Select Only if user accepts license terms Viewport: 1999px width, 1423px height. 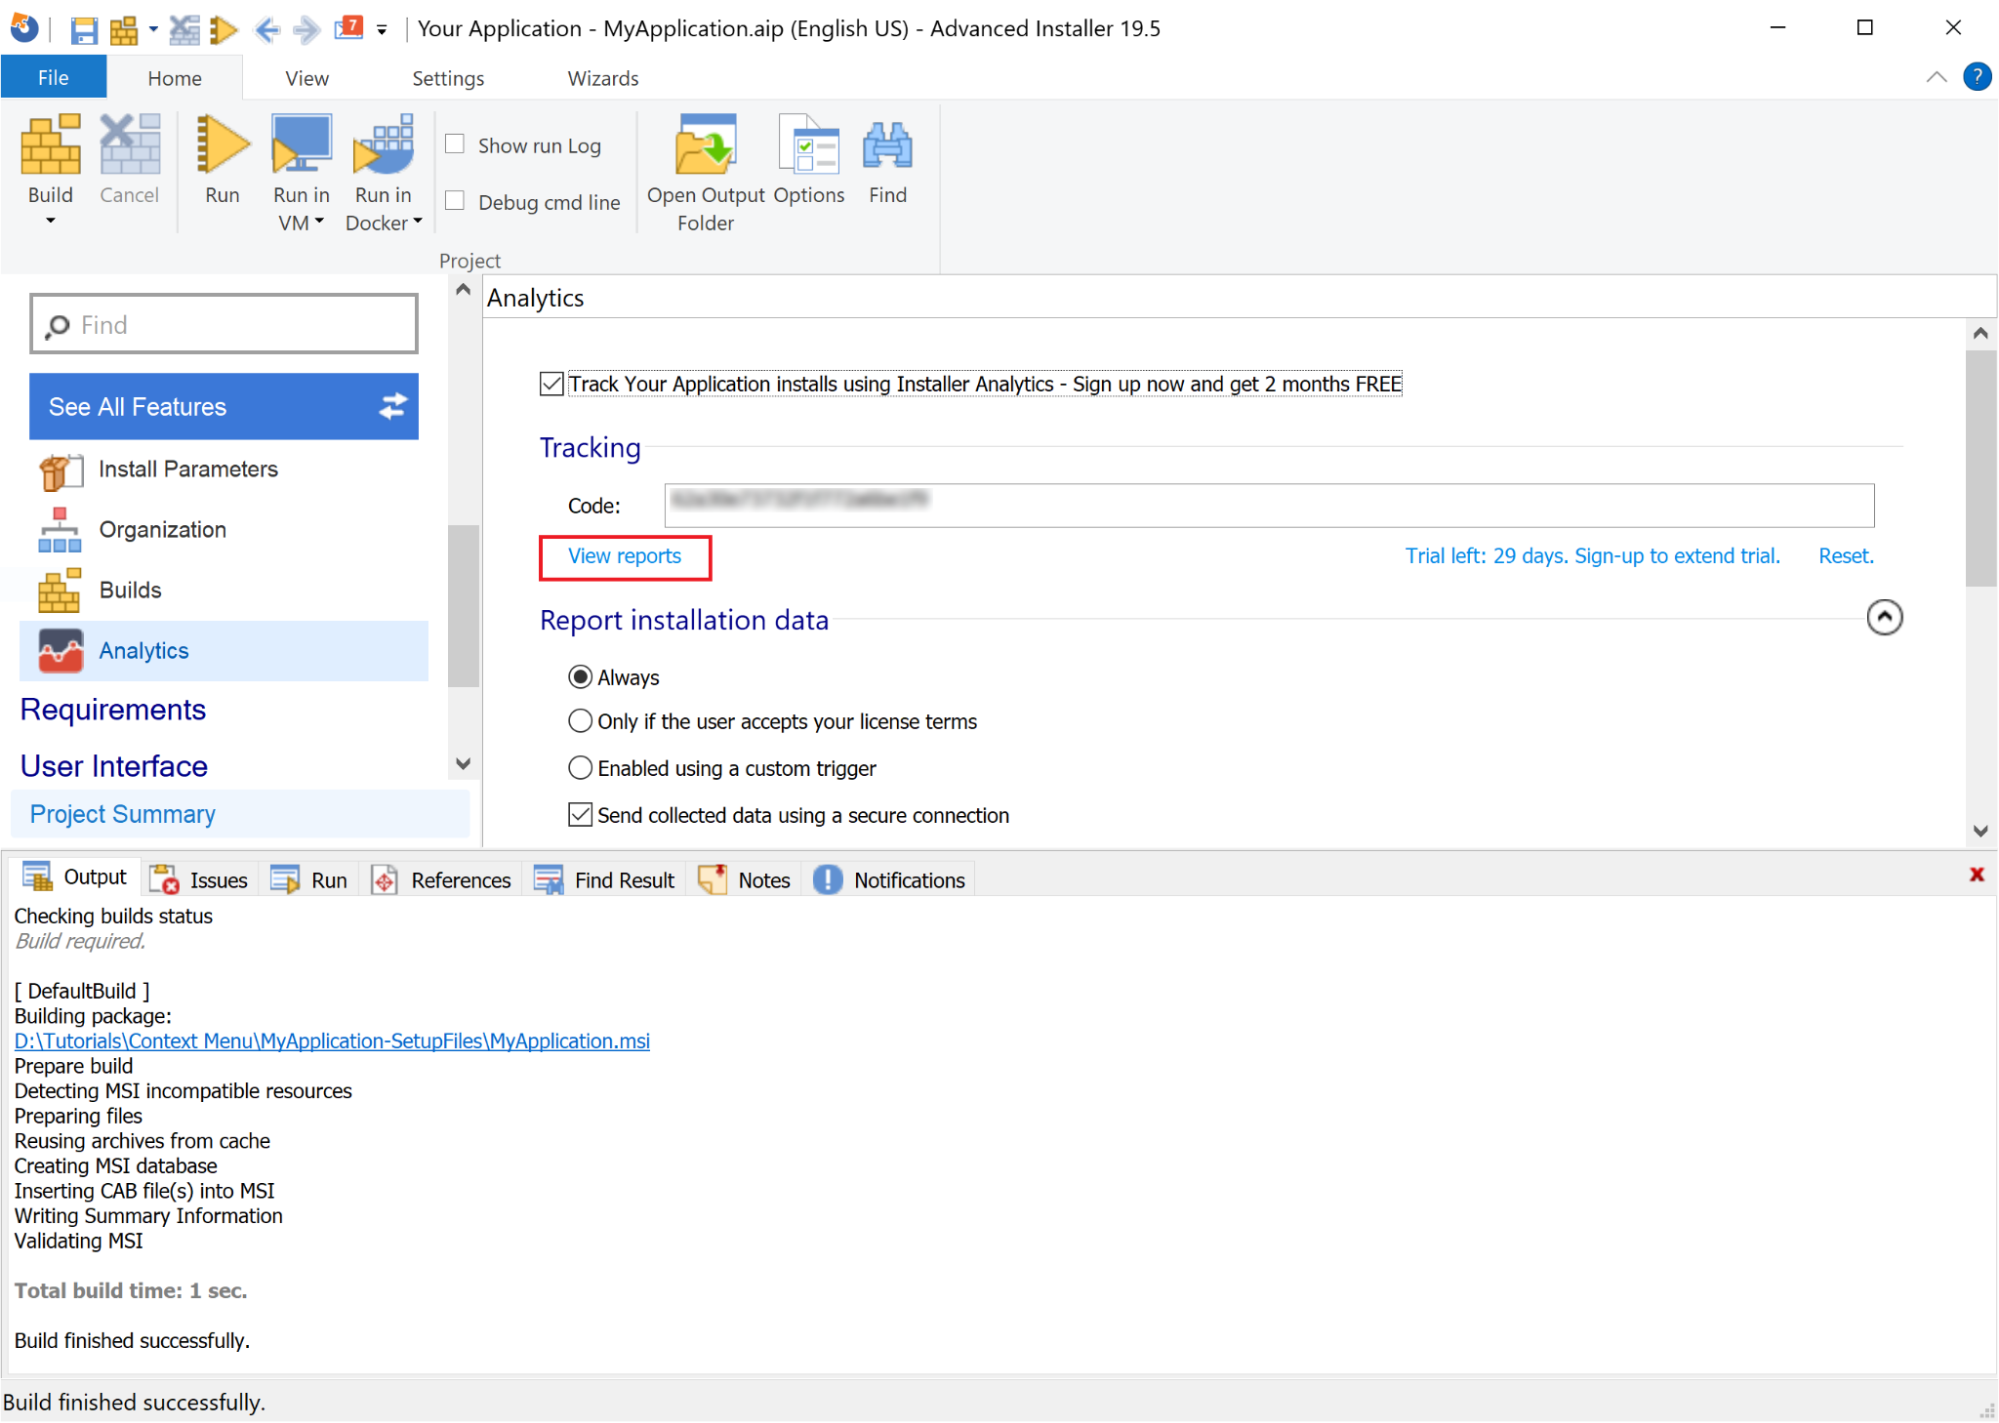tap(580, 722)
